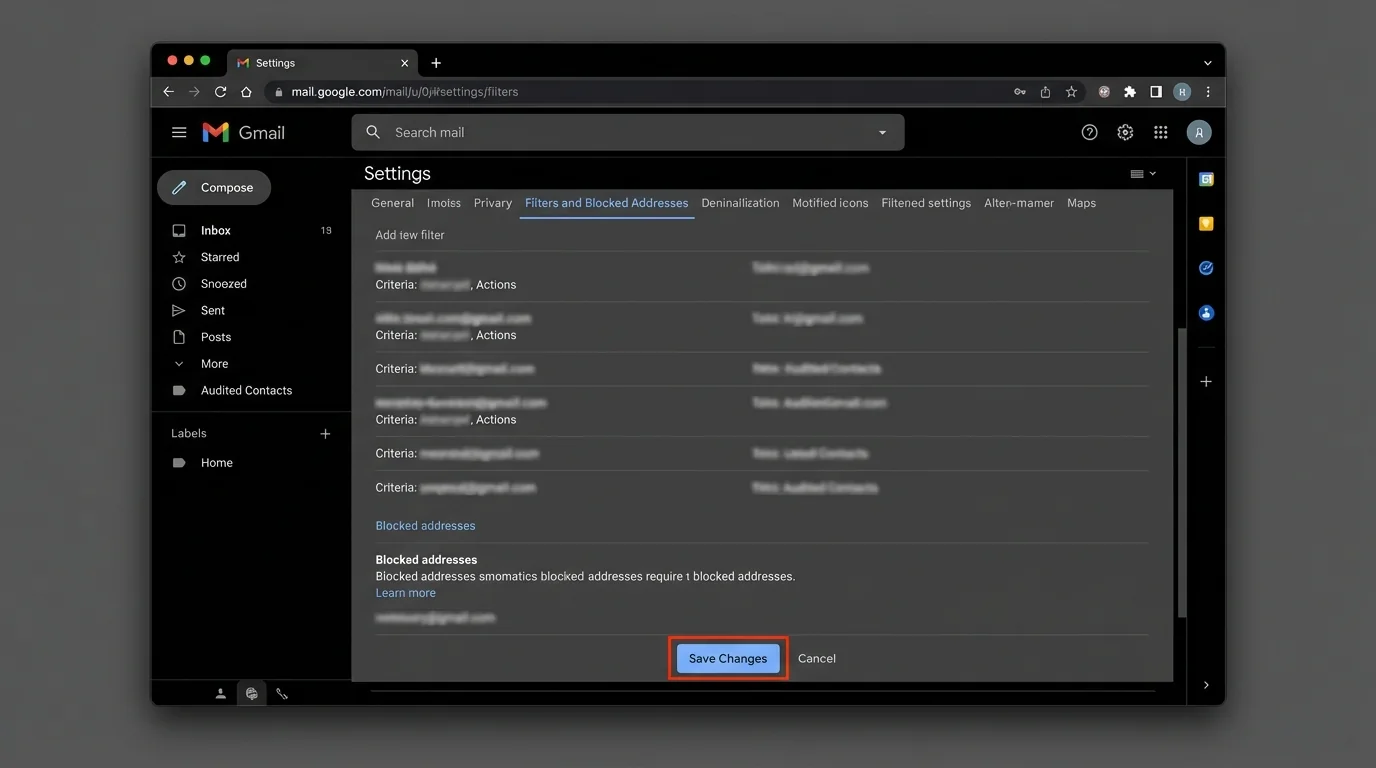Add a side panel item with the plus icon
1376x768 pixels.
click(1206, 381)
